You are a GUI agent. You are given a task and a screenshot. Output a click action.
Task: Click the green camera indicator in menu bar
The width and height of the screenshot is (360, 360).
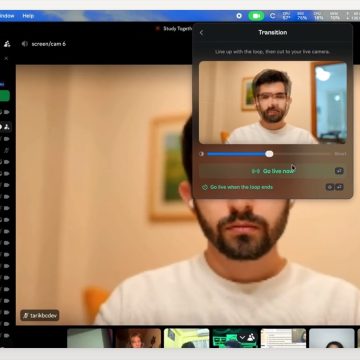[256, 16]
